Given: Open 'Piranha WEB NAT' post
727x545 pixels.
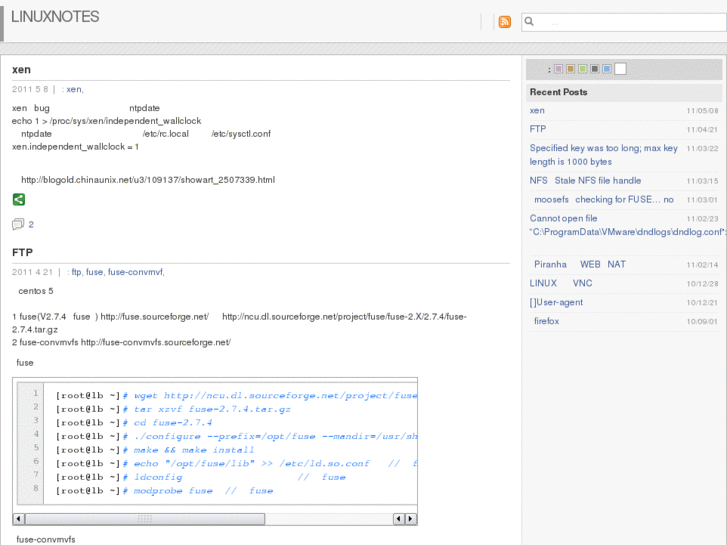Looking at the screenshot, I should click(x=580, y=264).
